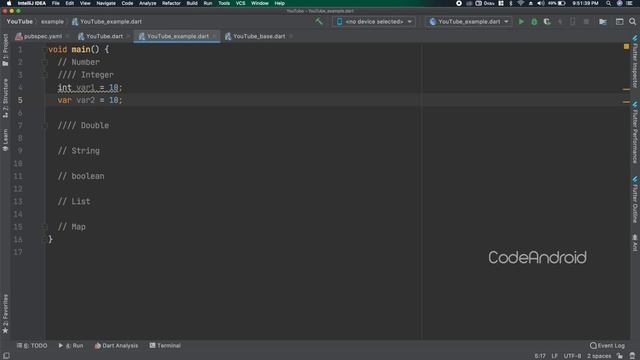Open the Project tool window
This screenshot has height=360, width=640.
[5, 50]
